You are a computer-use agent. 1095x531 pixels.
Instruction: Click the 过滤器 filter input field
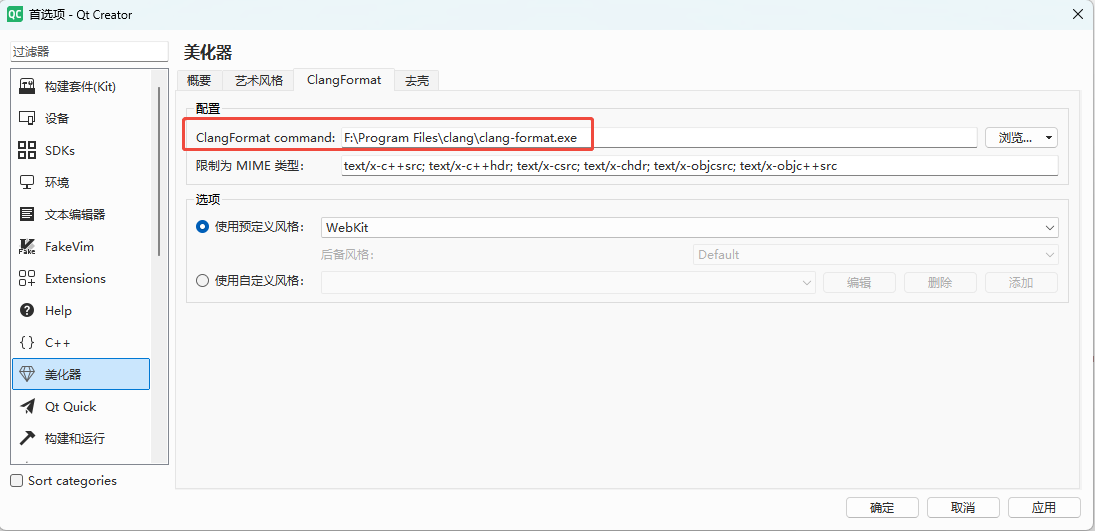click(89, 52)
